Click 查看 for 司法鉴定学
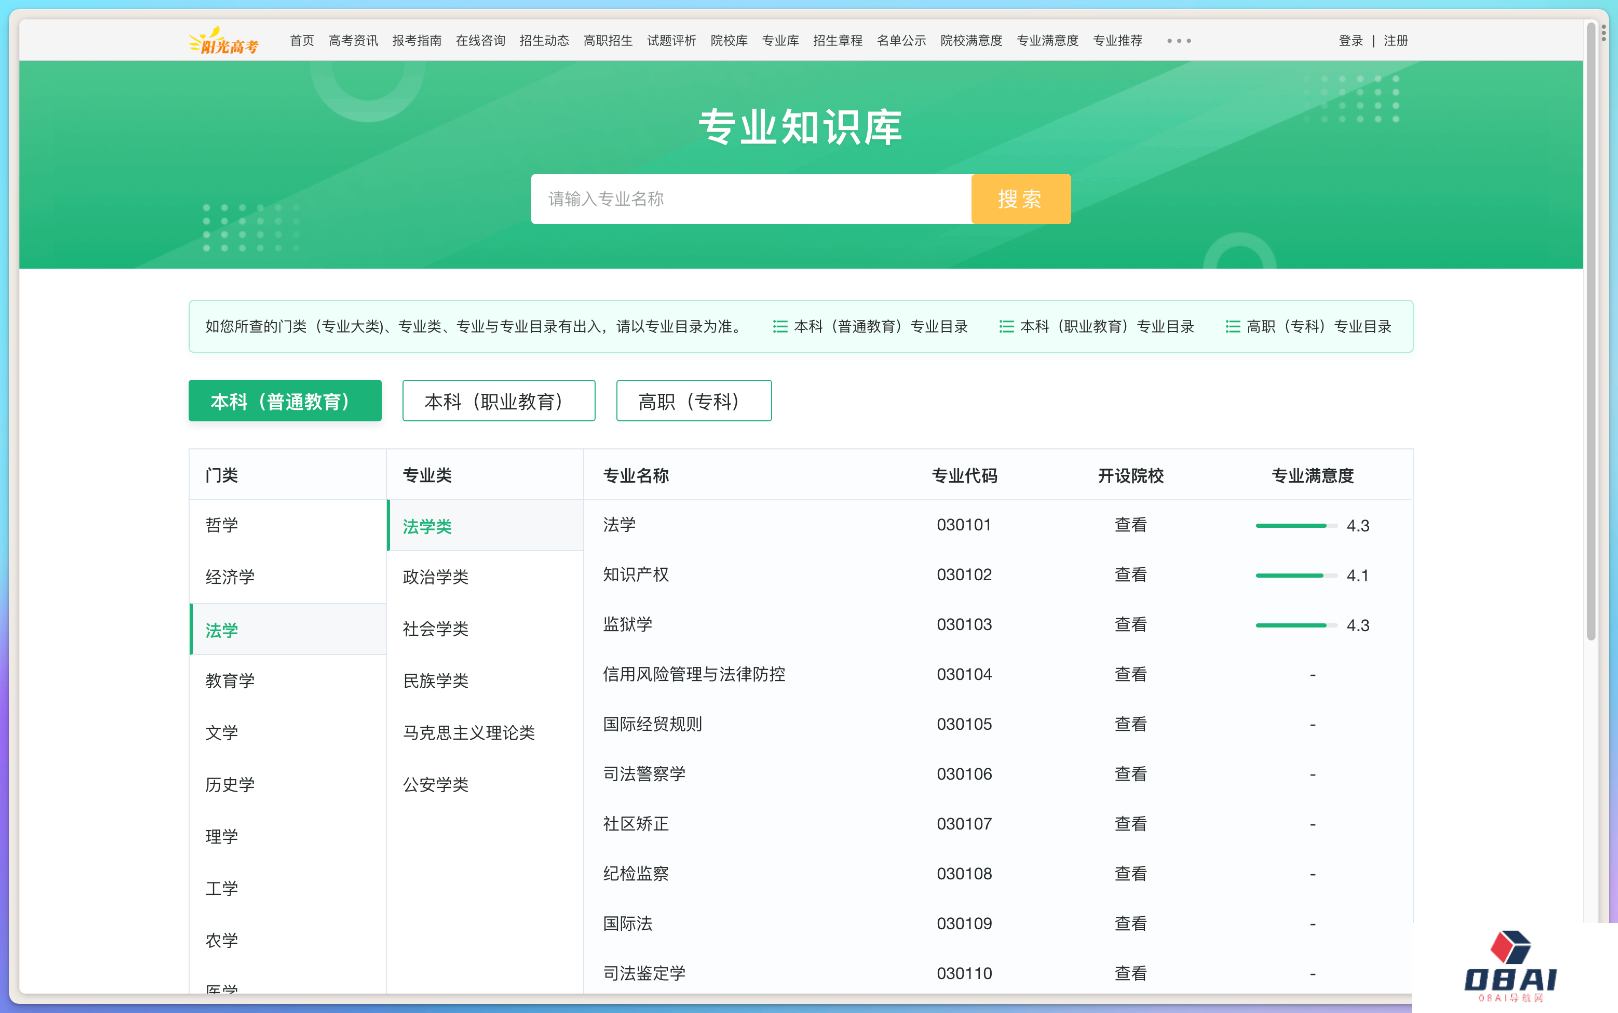The height and width of the screenshot is (1013, 1618). [1131, 974]
